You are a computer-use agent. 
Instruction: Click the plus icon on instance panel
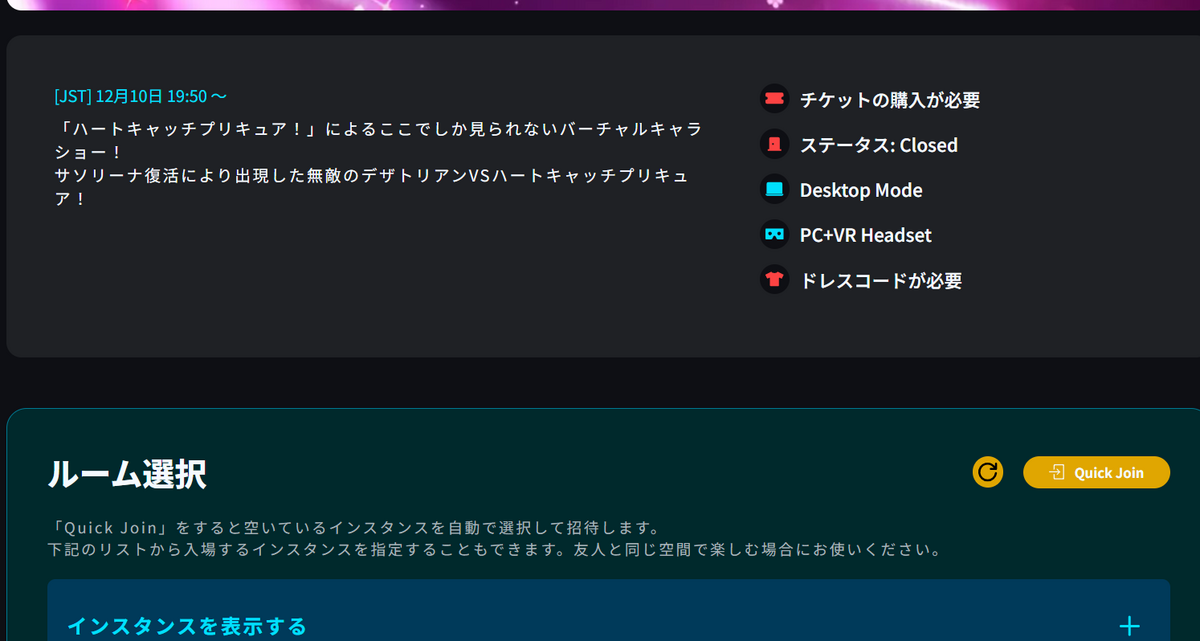coord(1129,626)
